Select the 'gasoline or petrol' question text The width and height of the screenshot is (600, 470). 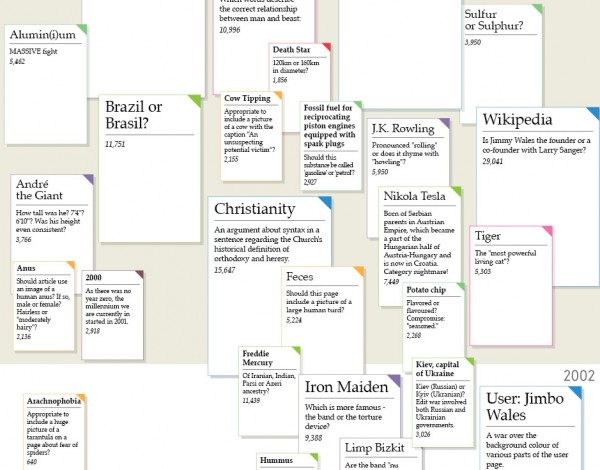pos(329,165)
